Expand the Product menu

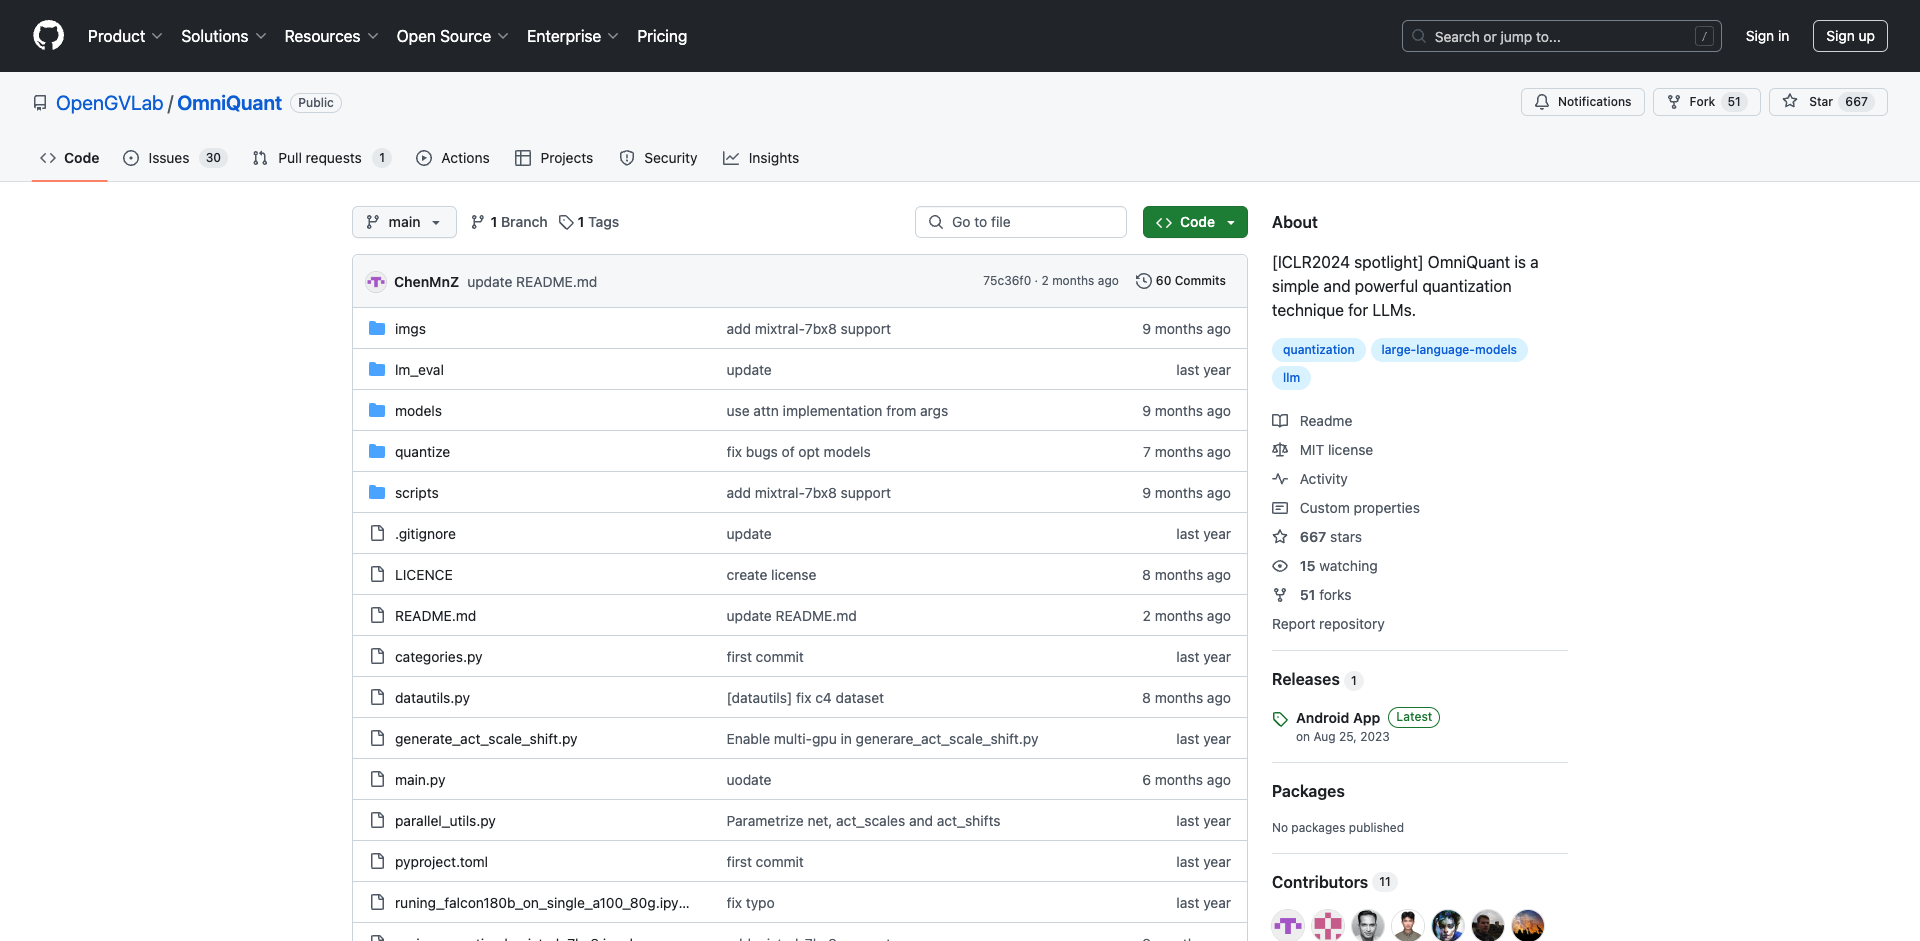[x=125, y=36]
